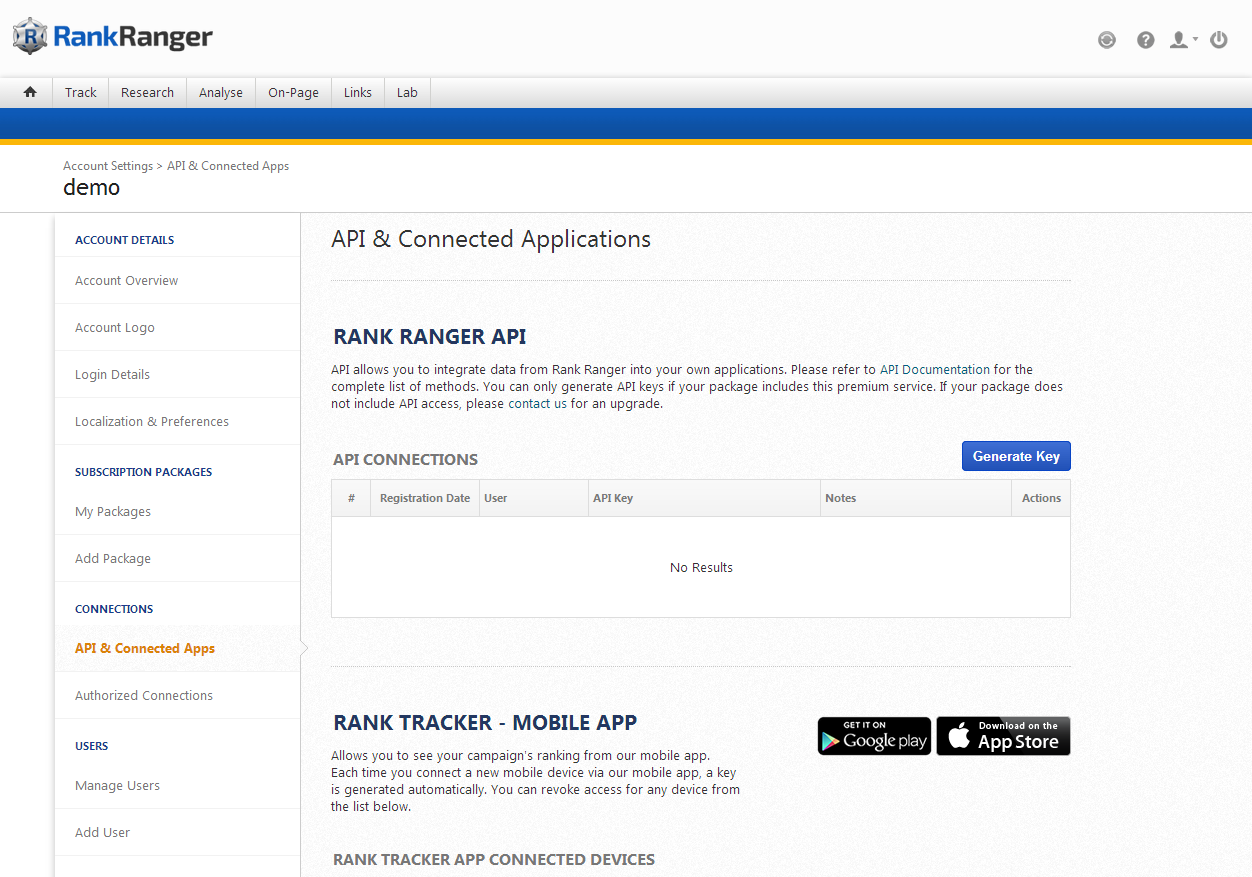
Task: Open the Track menu
Action: (81, 92)
